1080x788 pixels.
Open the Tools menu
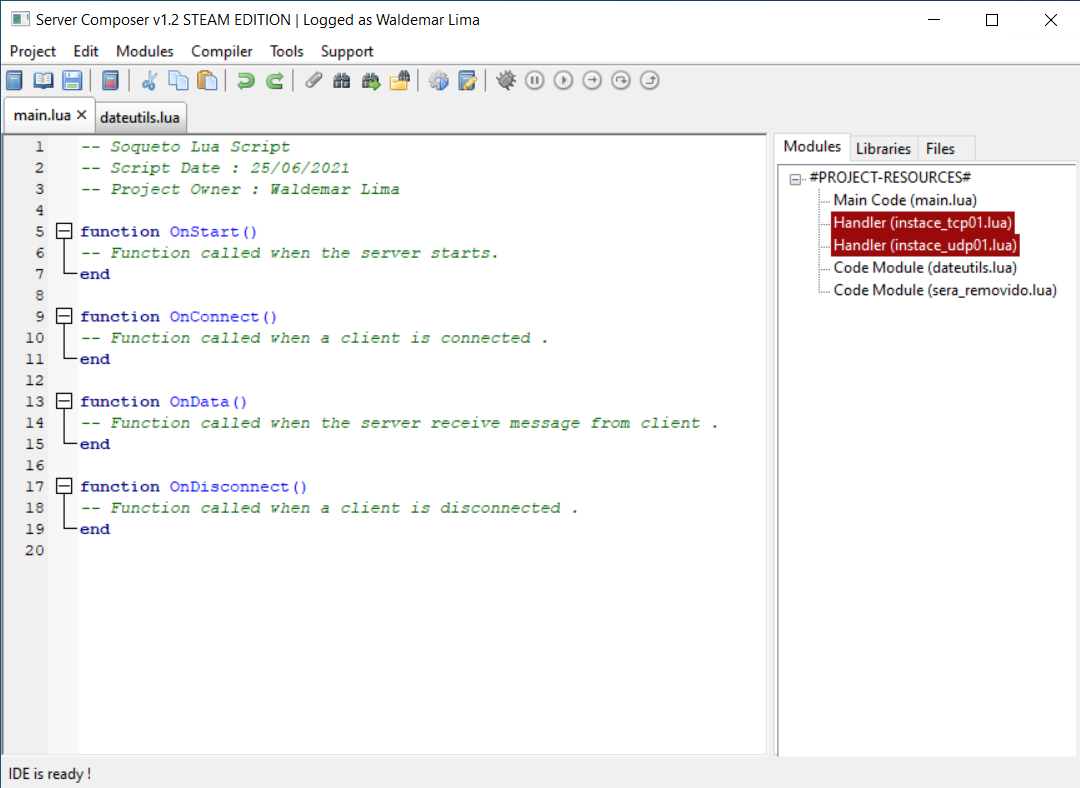pos(287,52)
